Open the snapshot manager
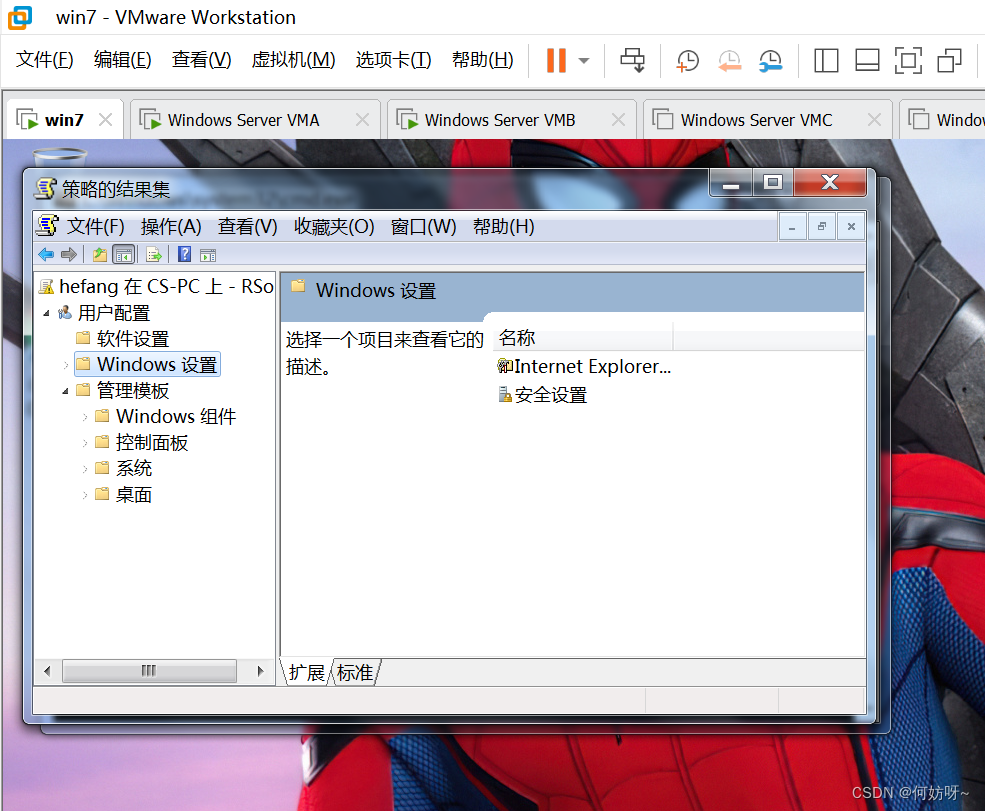 pyautogui.click(x=770, y=60)
